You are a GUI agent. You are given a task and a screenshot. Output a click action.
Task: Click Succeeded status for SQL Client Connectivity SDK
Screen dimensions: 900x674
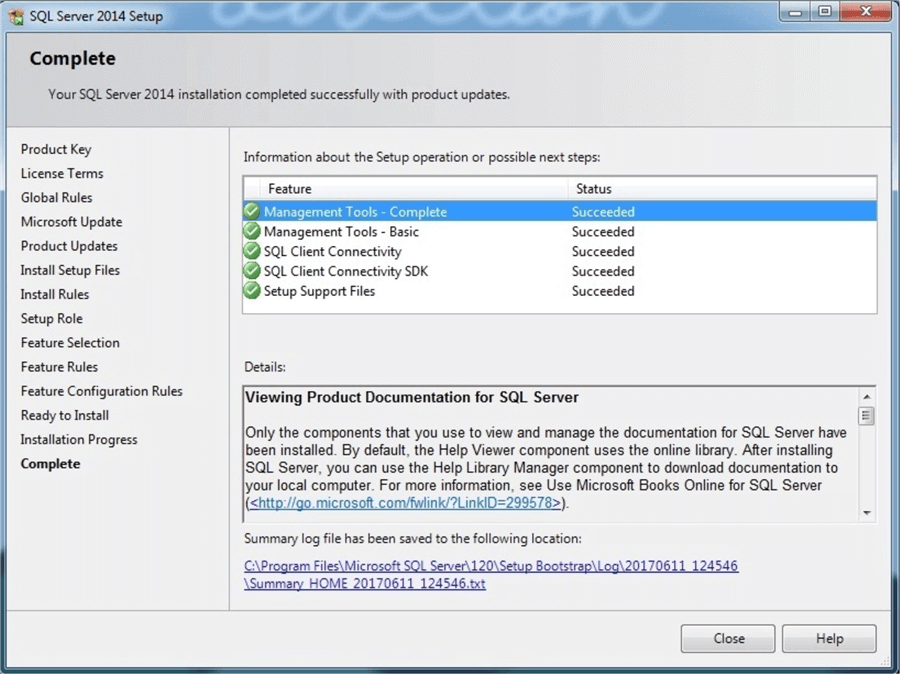tap(603, 272)
